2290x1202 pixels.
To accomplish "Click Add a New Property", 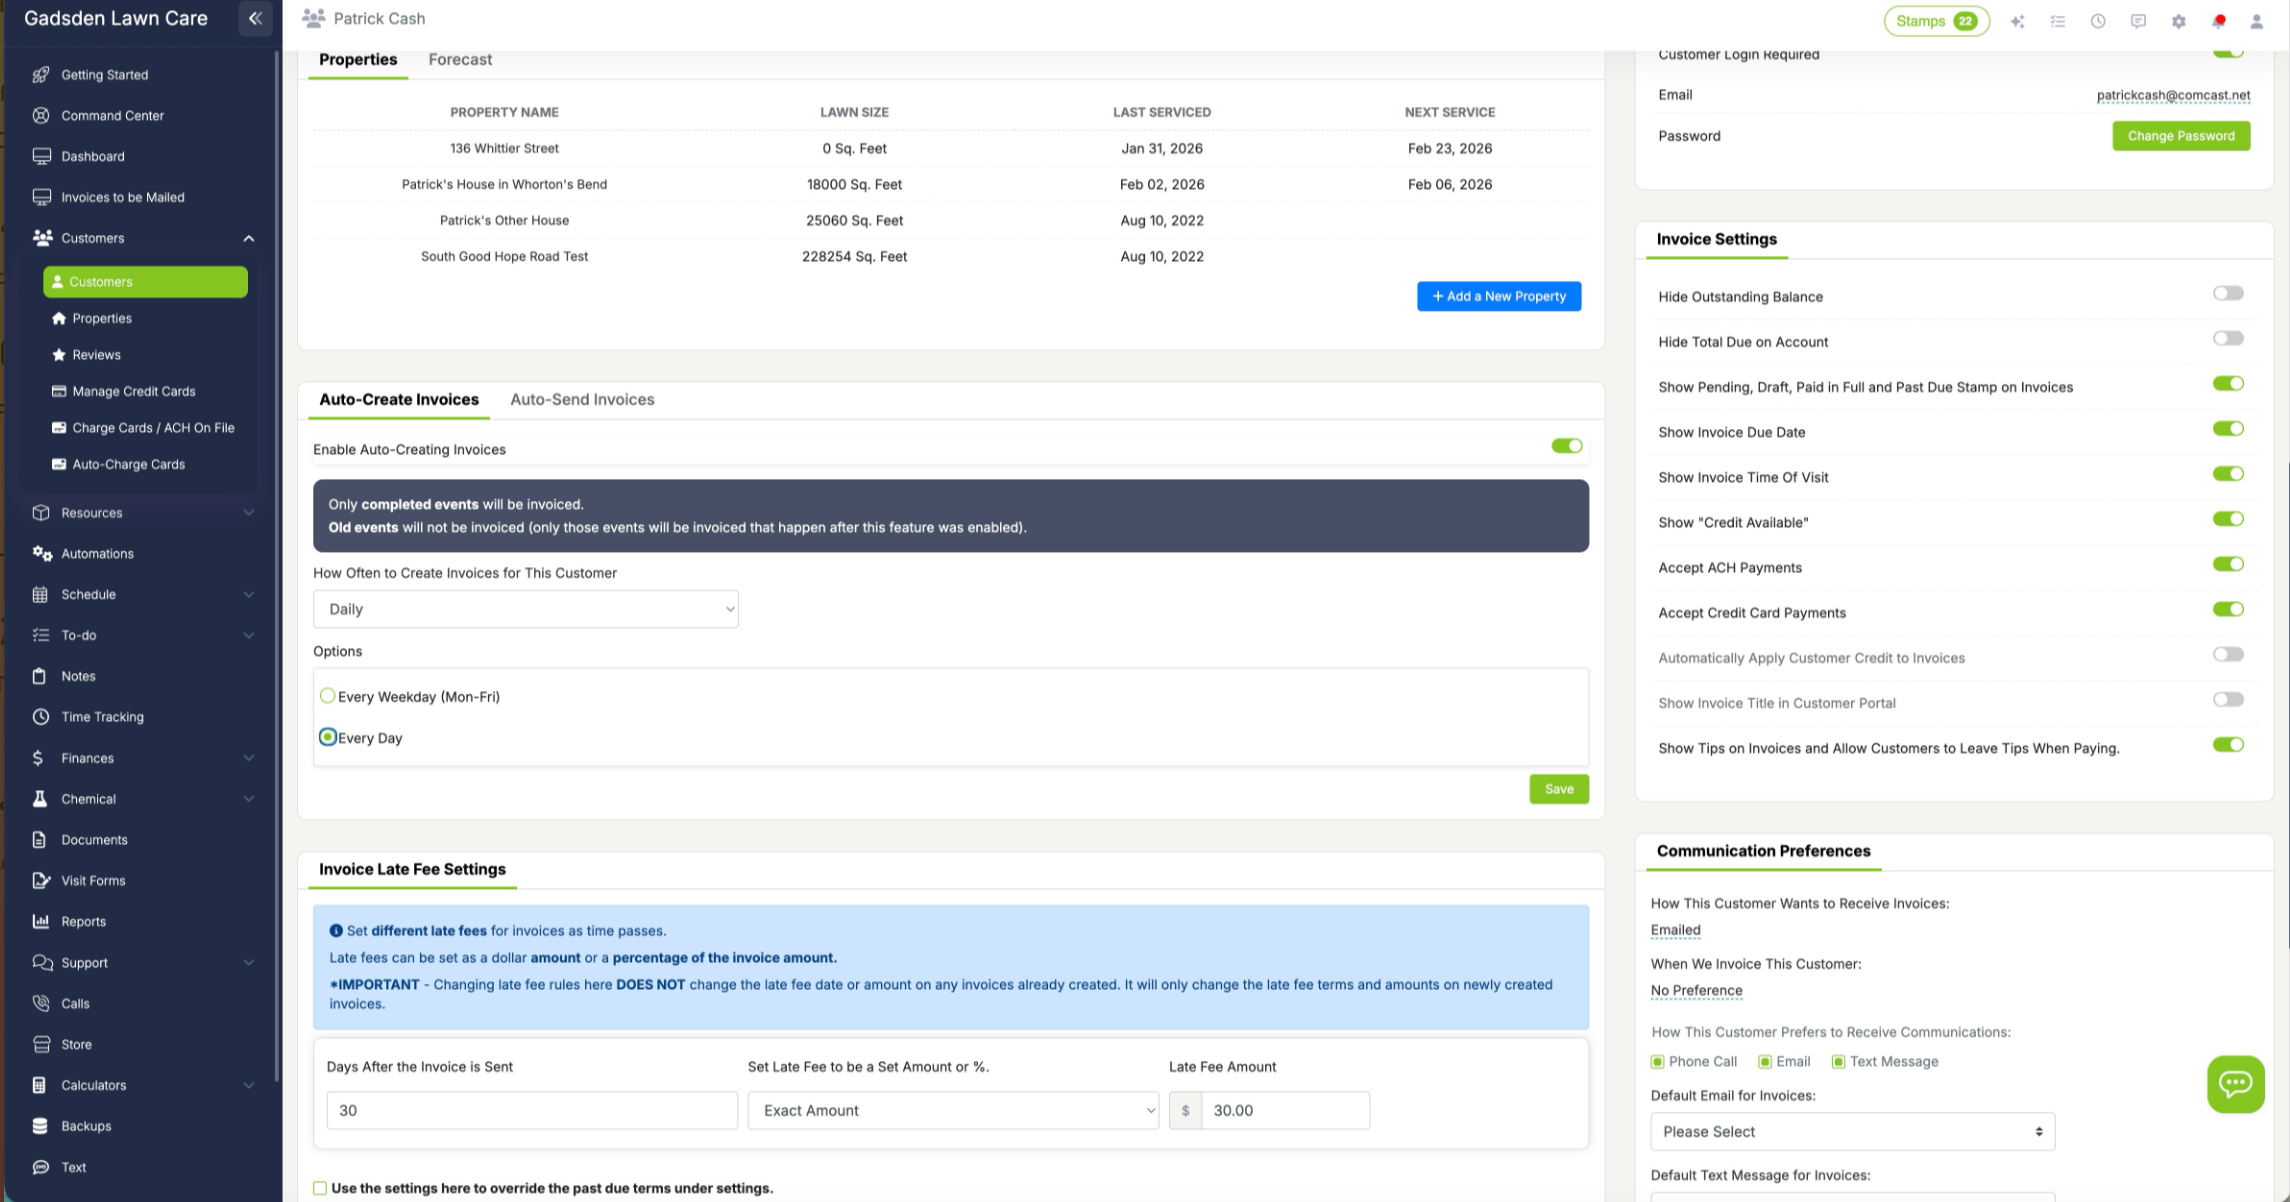I will [x=1498, y=296].
